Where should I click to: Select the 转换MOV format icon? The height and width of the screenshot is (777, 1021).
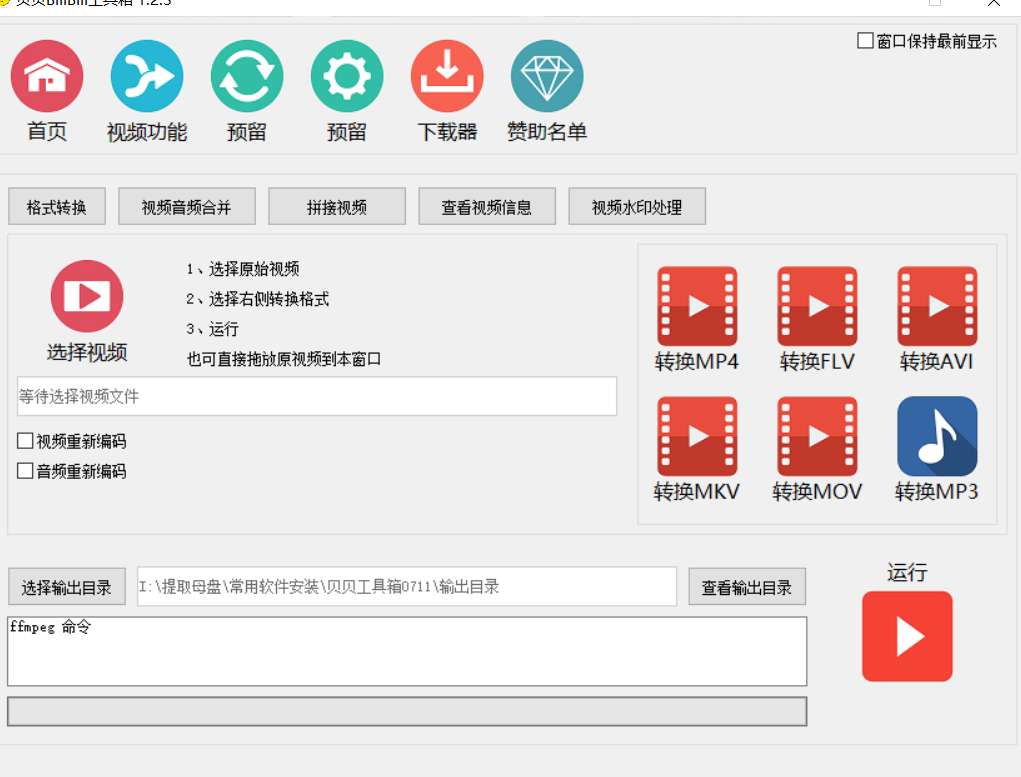point(817,436)
